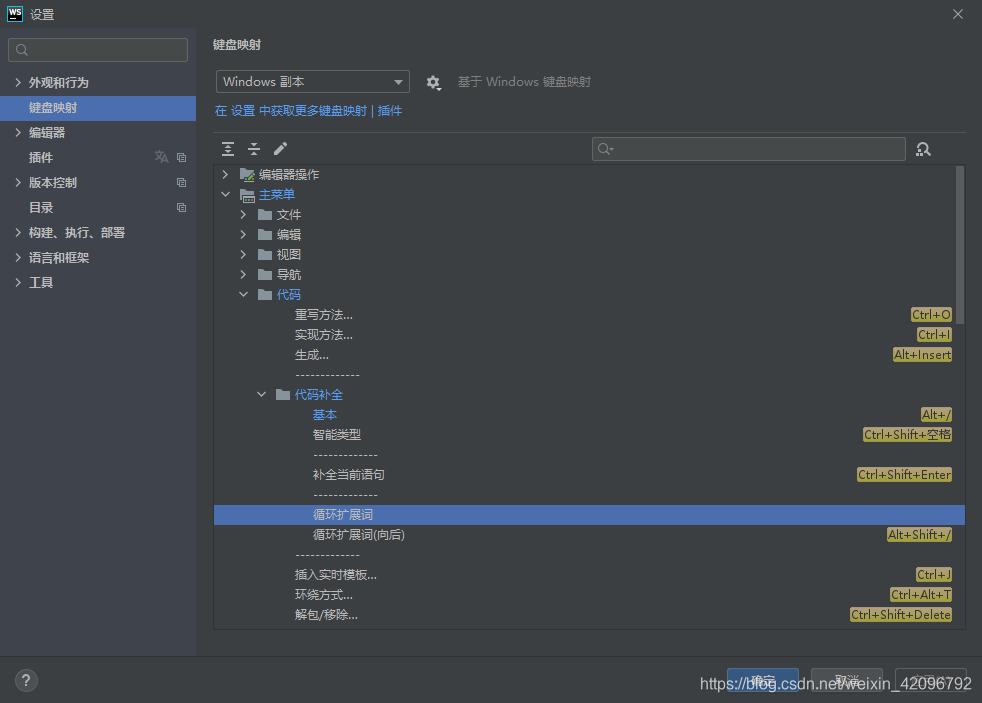Select 键盘映射 in settings sidebar
Viewport: 982px width, 703px height.
[98, 108]
